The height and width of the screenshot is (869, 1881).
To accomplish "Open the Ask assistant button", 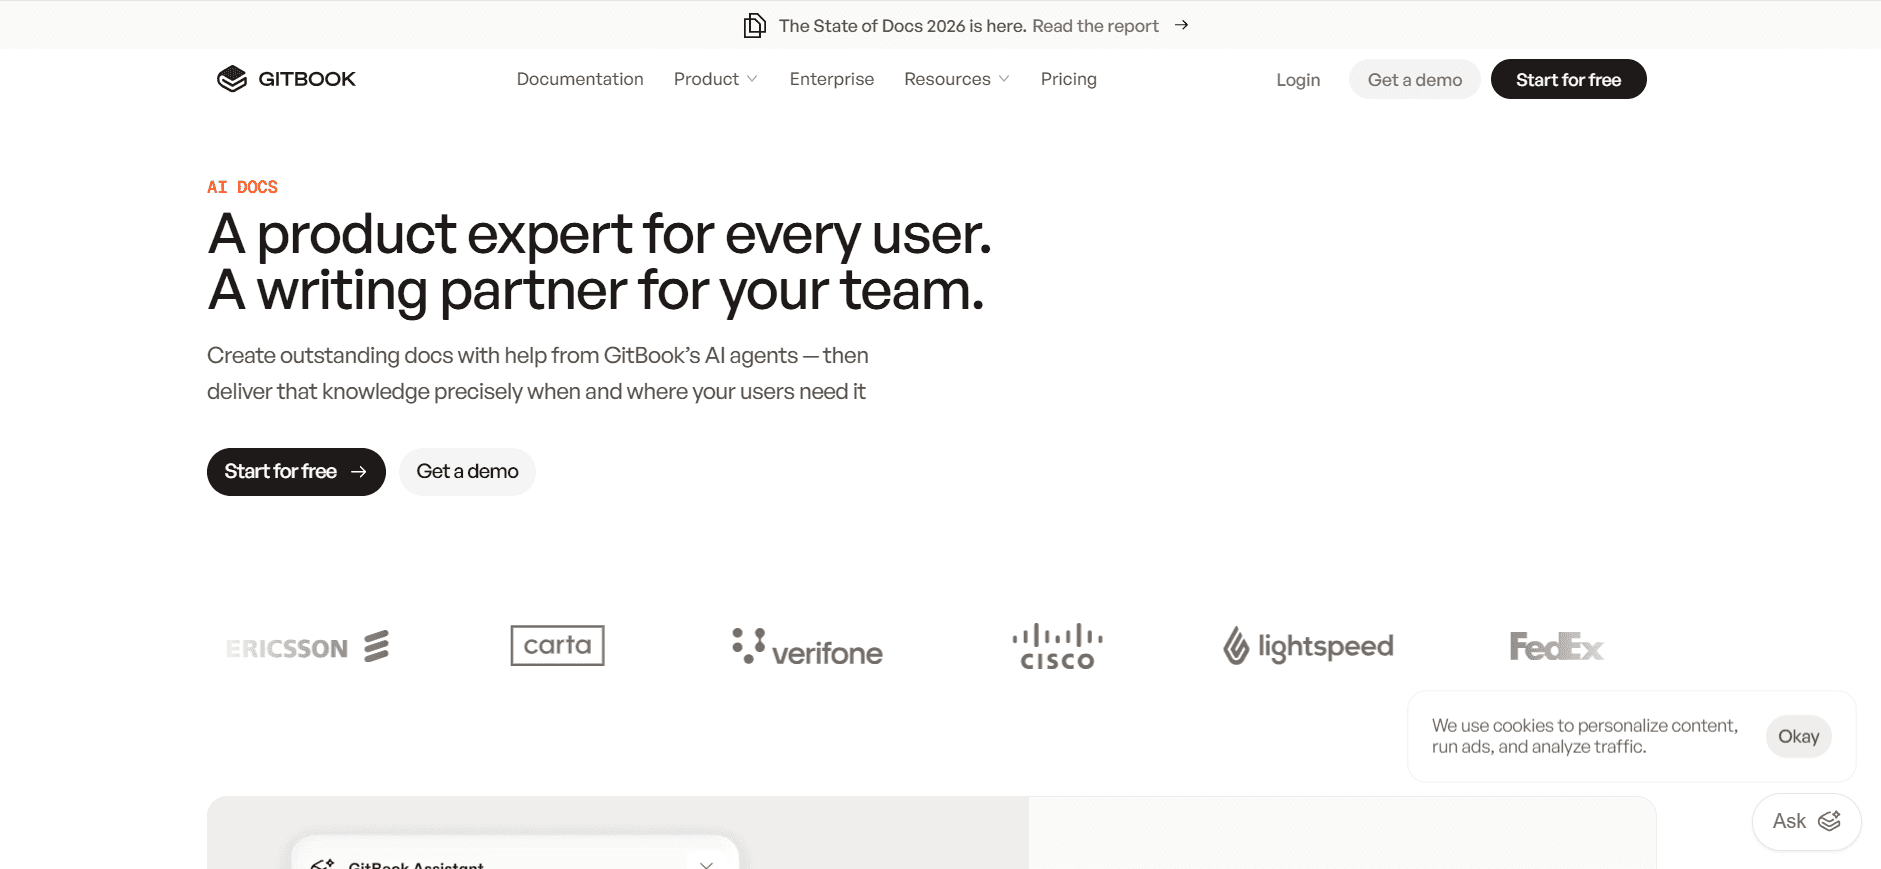I will coord(1806,822).
